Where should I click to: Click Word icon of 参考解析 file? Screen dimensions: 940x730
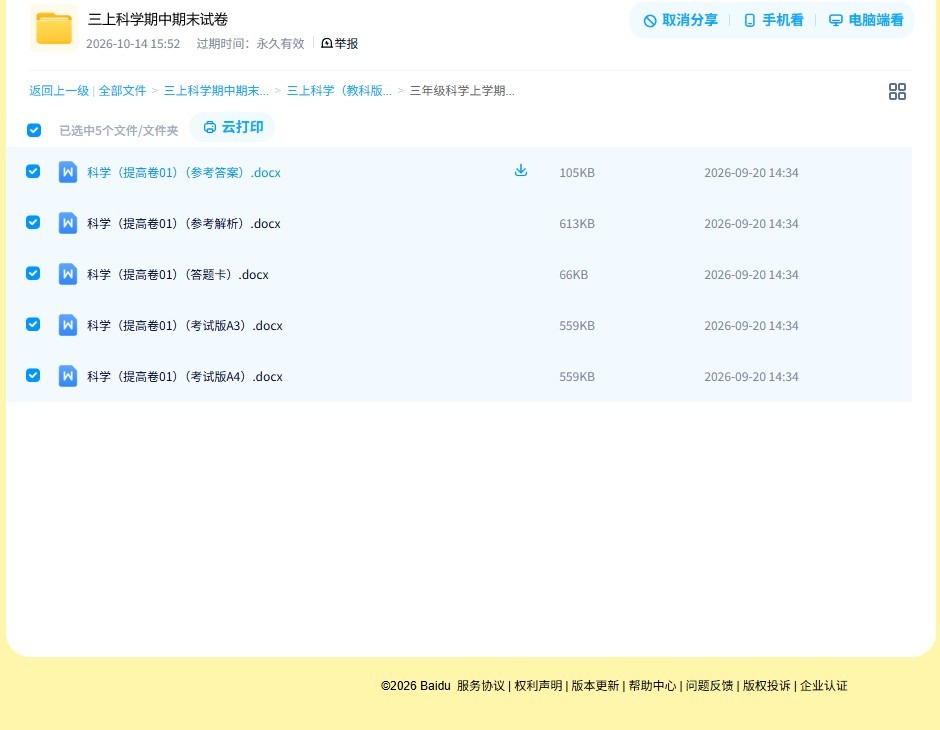[68, 224]
